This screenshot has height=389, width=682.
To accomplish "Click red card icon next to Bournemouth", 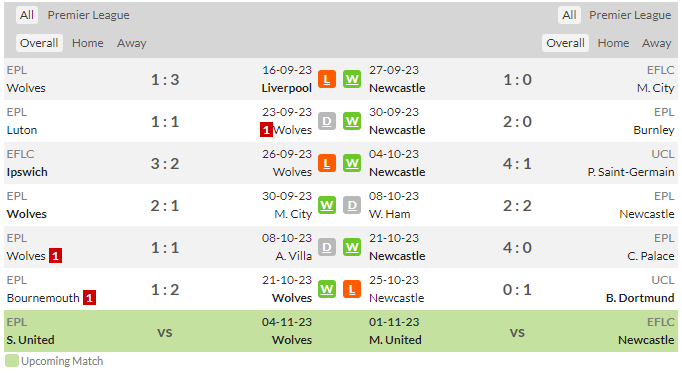I will pyautogui.click(x=89, y=298).
